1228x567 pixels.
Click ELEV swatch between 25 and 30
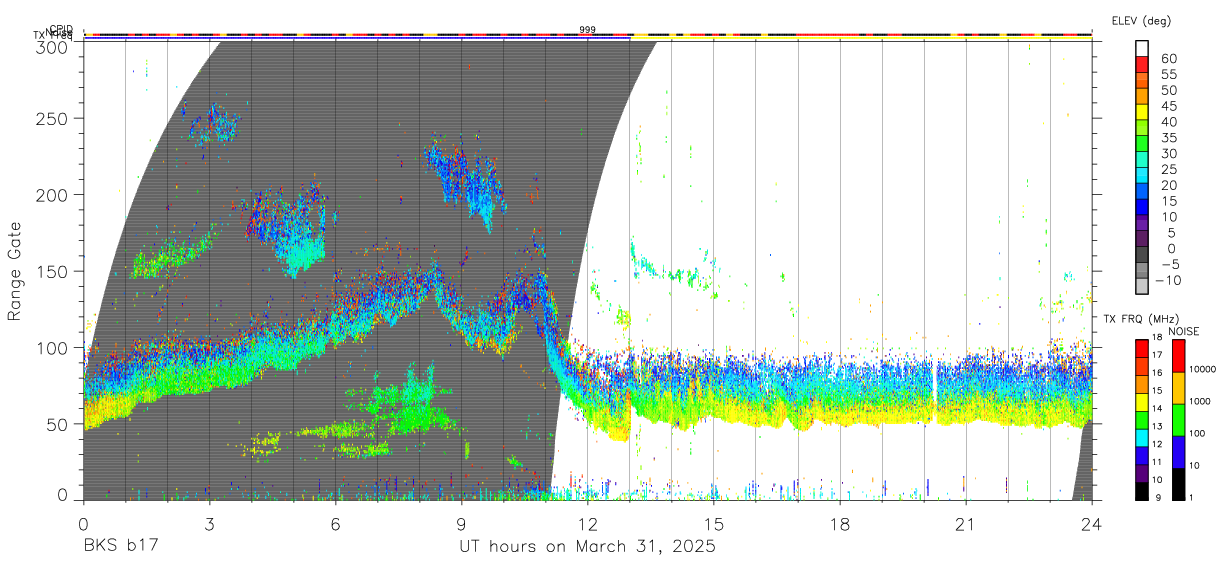[x=1143, y=159]
